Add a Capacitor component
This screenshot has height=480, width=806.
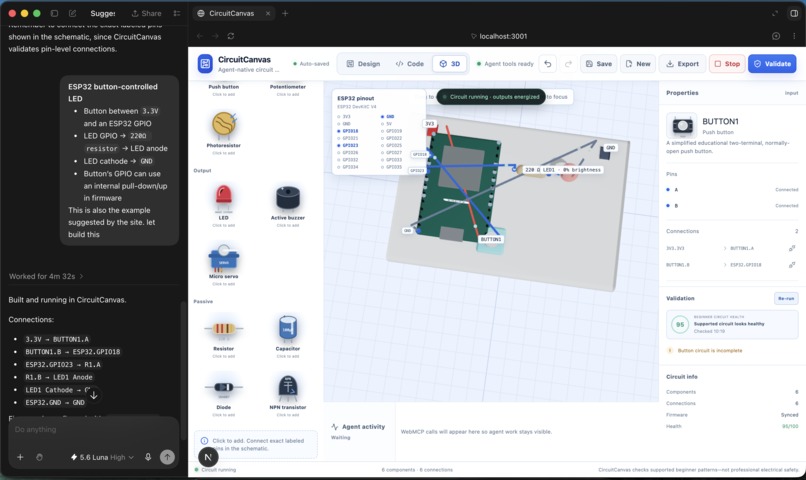tap(287, 336)
